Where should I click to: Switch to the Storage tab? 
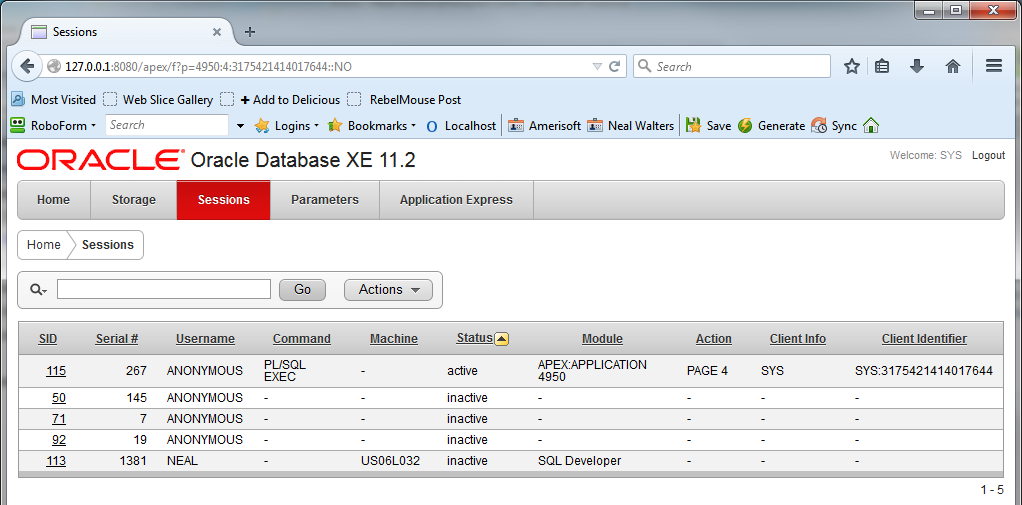[134, 200]
